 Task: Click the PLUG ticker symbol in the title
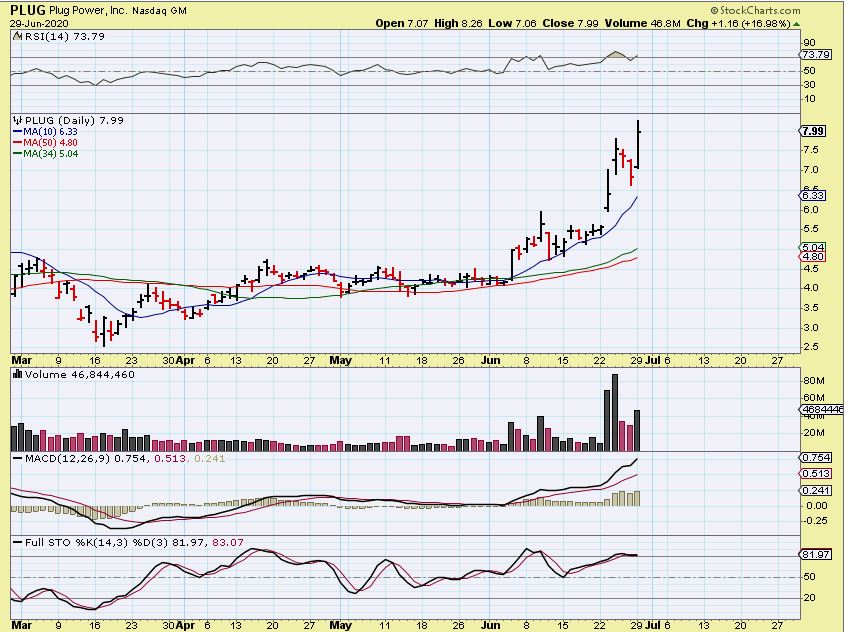pyautogui.click(x=28, y=10)
